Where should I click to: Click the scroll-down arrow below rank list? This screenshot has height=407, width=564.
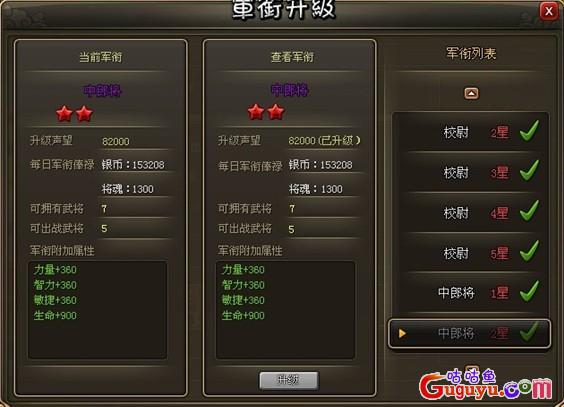pos(472,369)
